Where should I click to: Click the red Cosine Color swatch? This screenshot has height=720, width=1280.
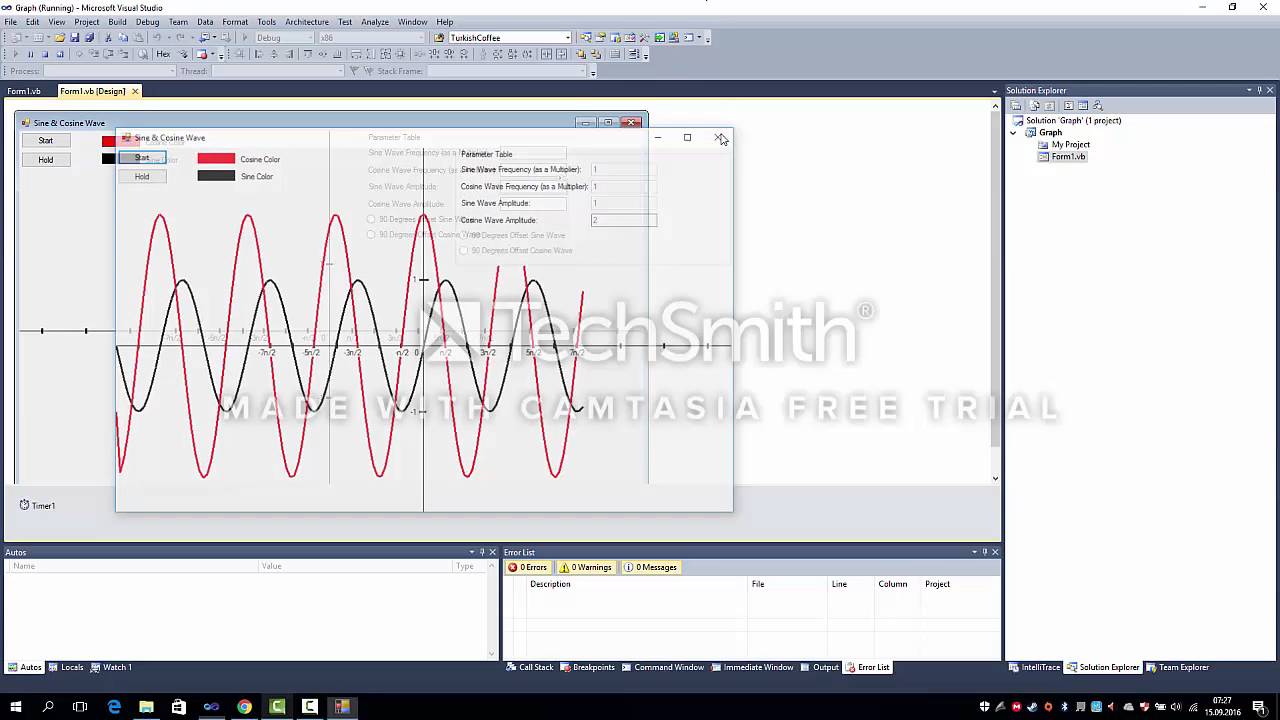(216, 158)
